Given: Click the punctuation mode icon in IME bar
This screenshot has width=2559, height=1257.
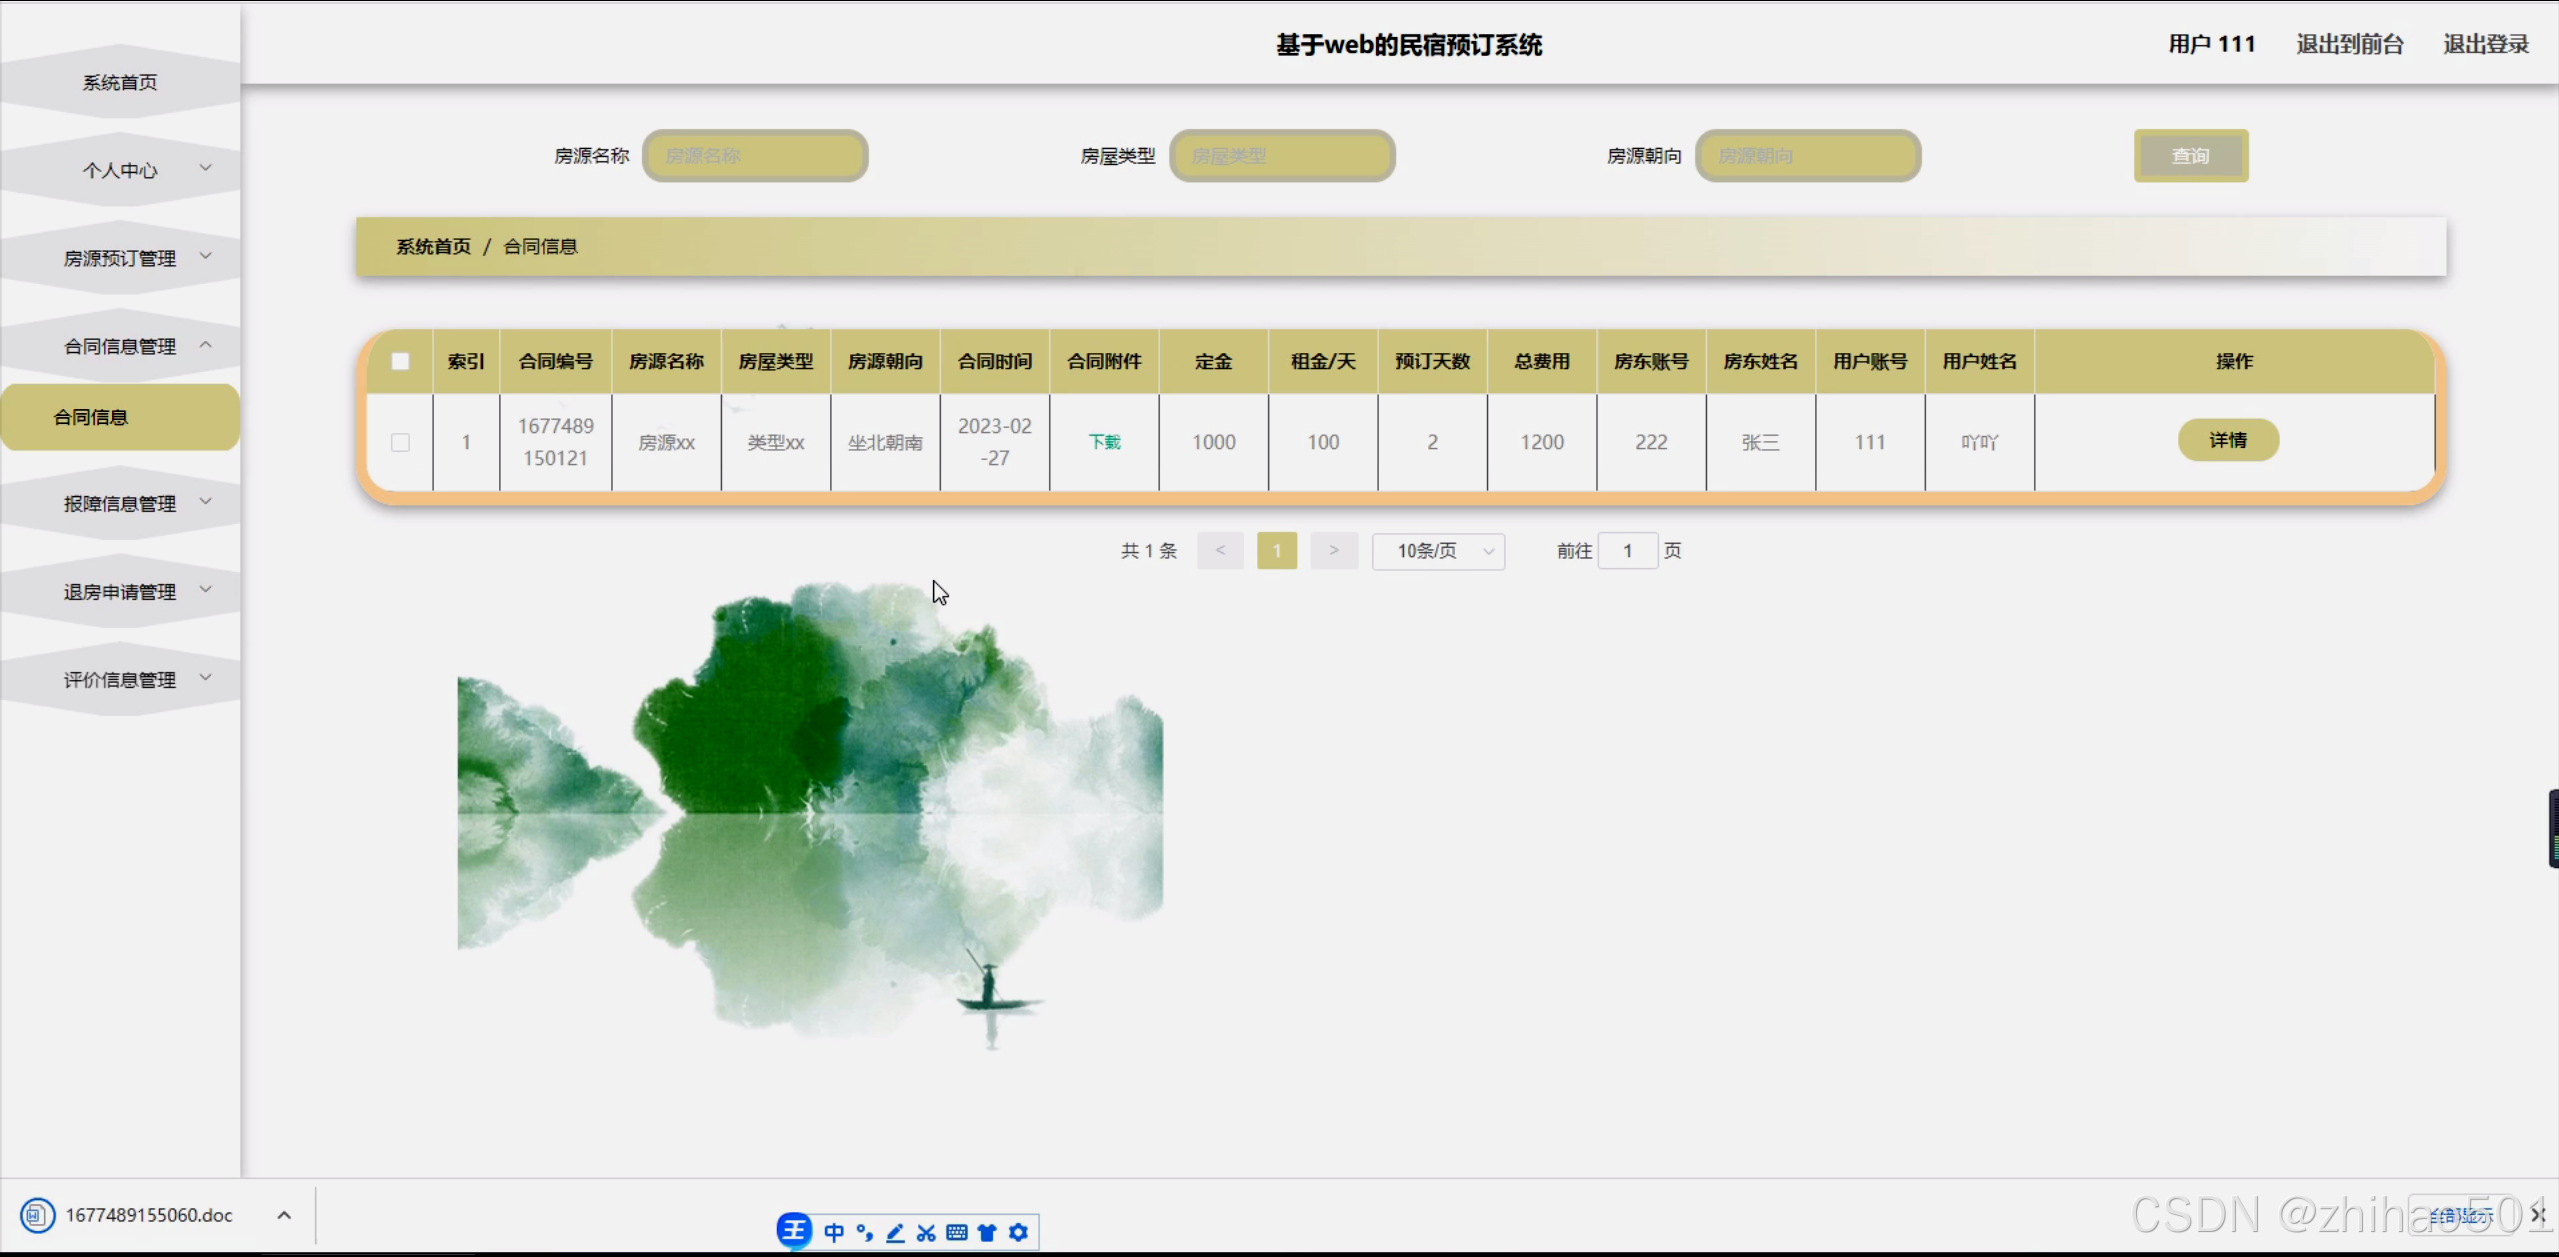Looking at the screenshot, I should (864, 1232).
